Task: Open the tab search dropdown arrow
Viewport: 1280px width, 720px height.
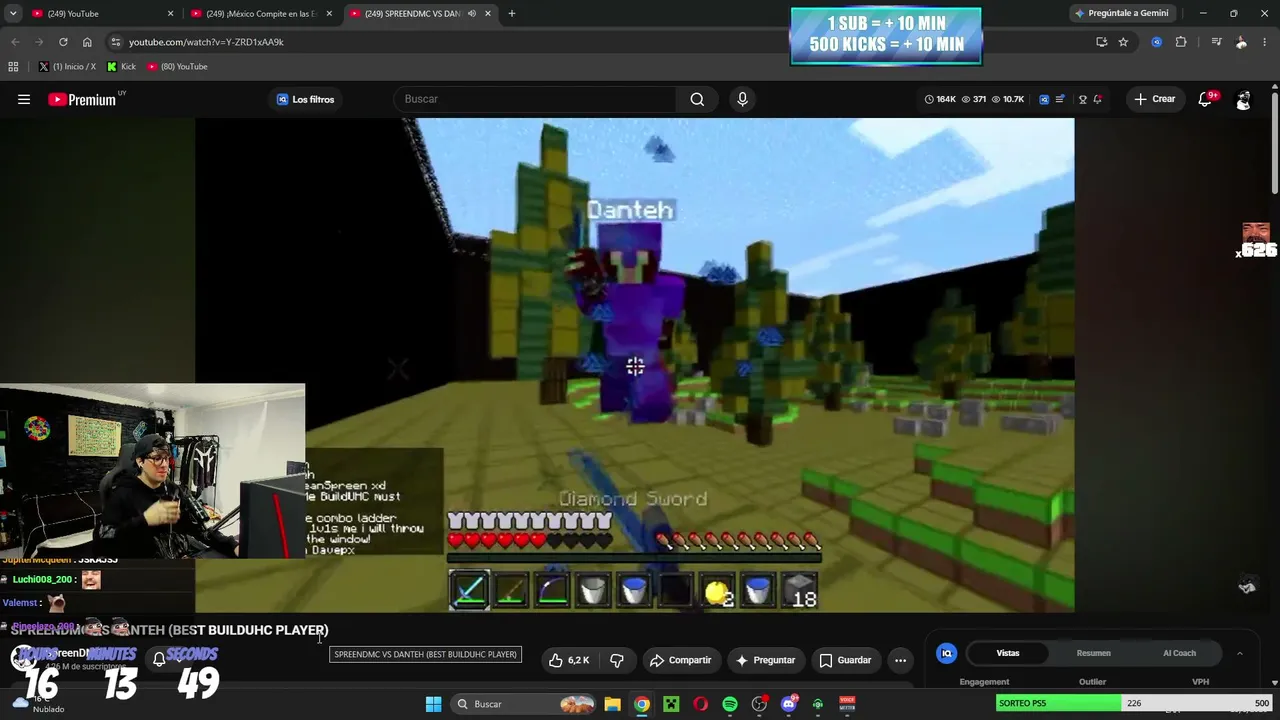Action: point(13,14)
